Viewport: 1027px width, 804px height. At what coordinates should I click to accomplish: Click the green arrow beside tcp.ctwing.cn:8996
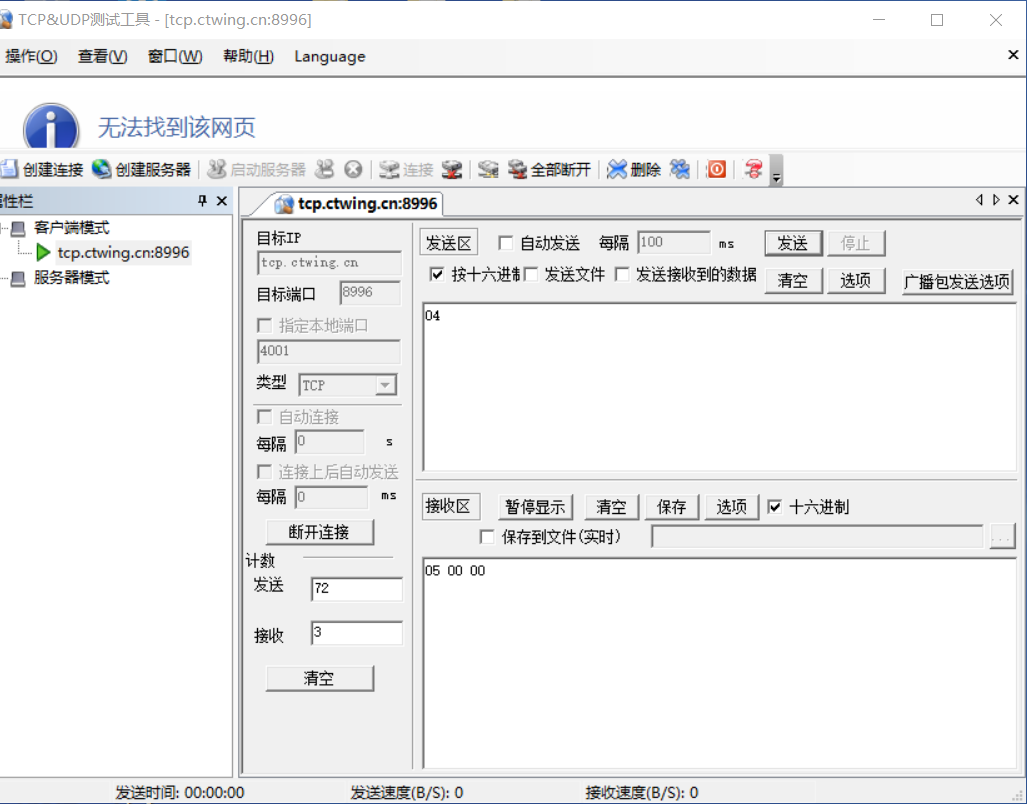[x=45, y=253]
